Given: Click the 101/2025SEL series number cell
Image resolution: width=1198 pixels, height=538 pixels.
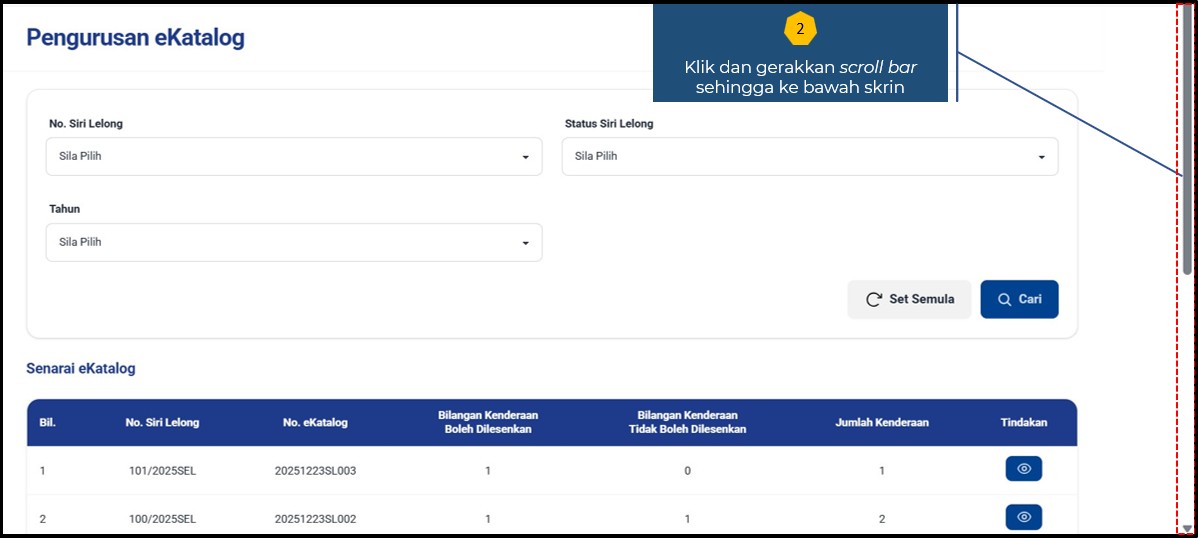Looking at the screenshot, I should (162, 470).
